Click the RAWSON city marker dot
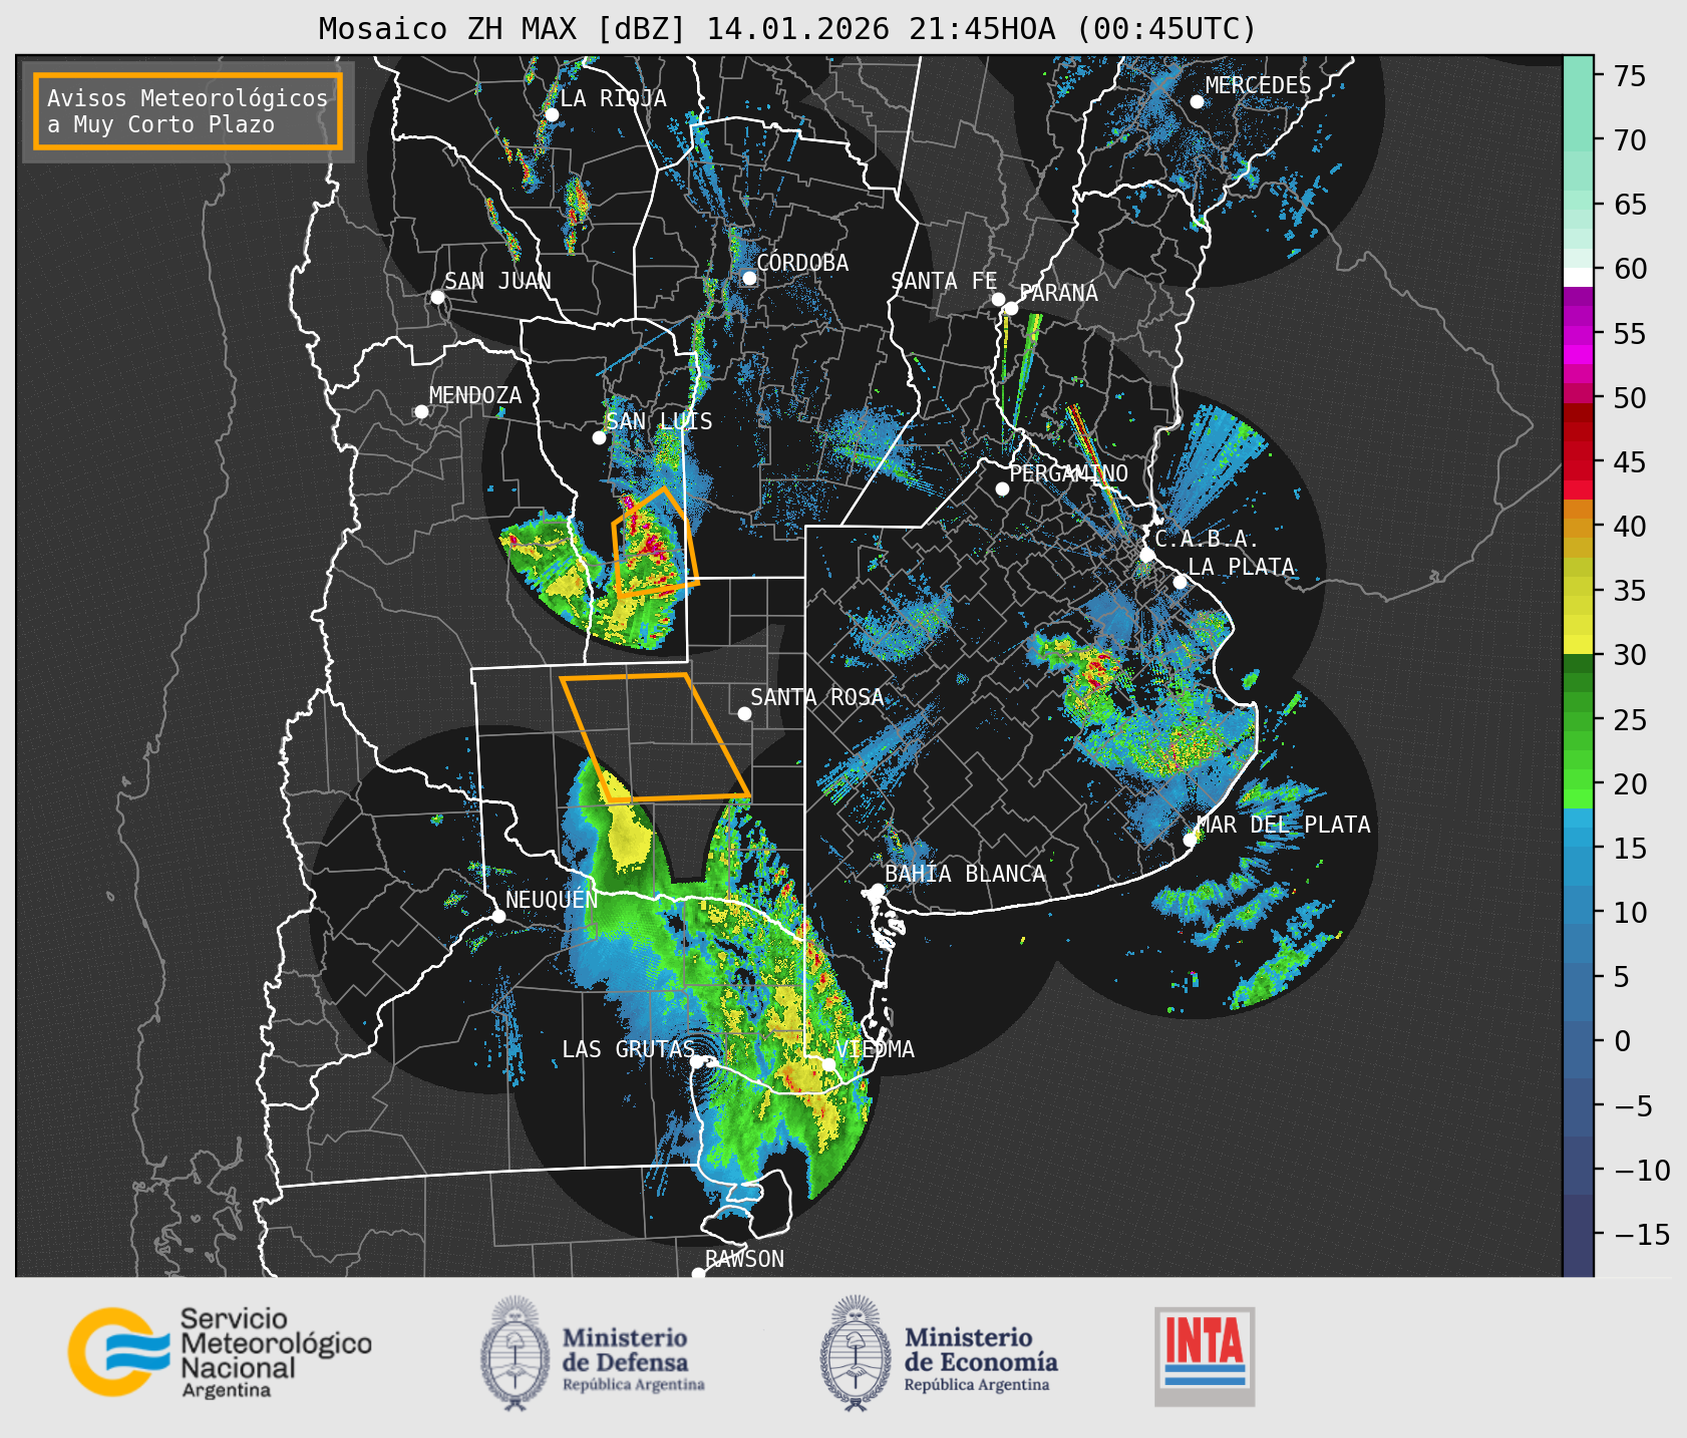 [698, 1274]
